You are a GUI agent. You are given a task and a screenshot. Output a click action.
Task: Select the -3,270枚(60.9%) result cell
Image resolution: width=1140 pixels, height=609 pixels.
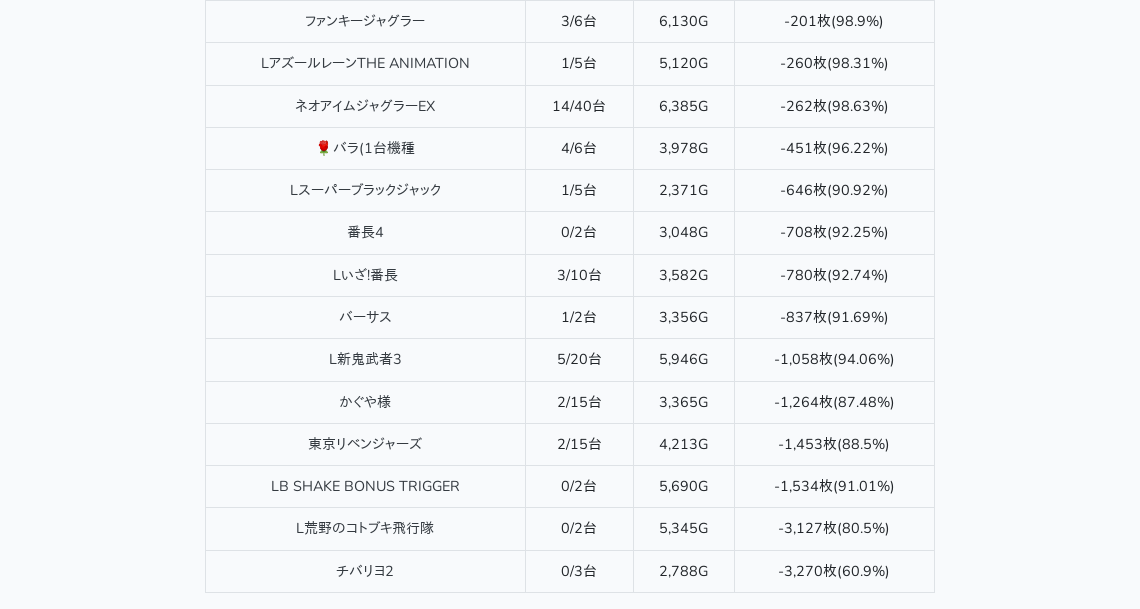point(834,571)
